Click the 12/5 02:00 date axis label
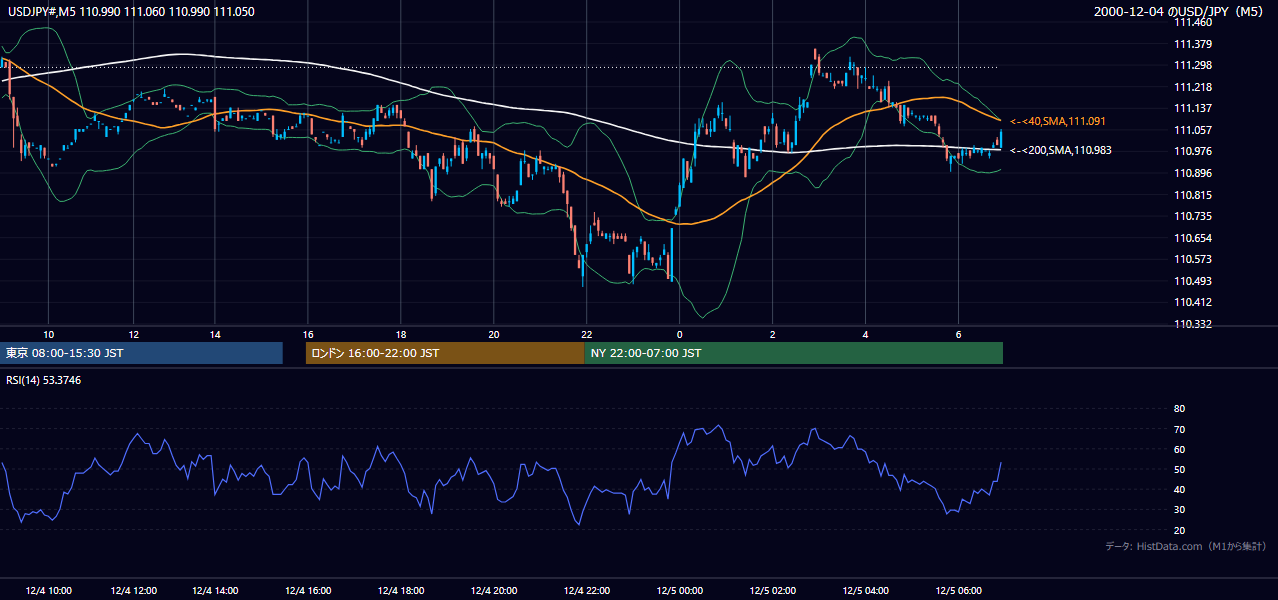Viewport: 1278px width, 600px height. [x=773, y=591]
